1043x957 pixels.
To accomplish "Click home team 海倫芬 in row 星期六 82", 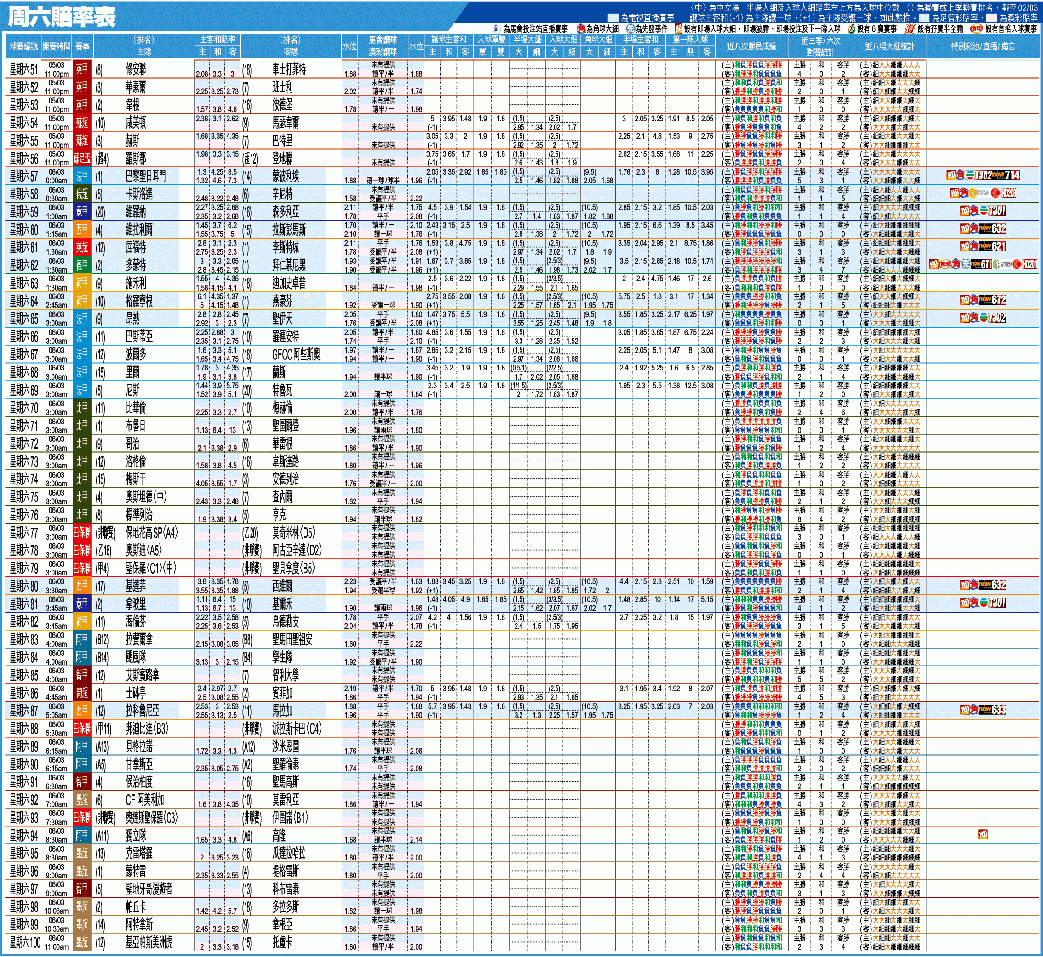I will tap(136, 622).
